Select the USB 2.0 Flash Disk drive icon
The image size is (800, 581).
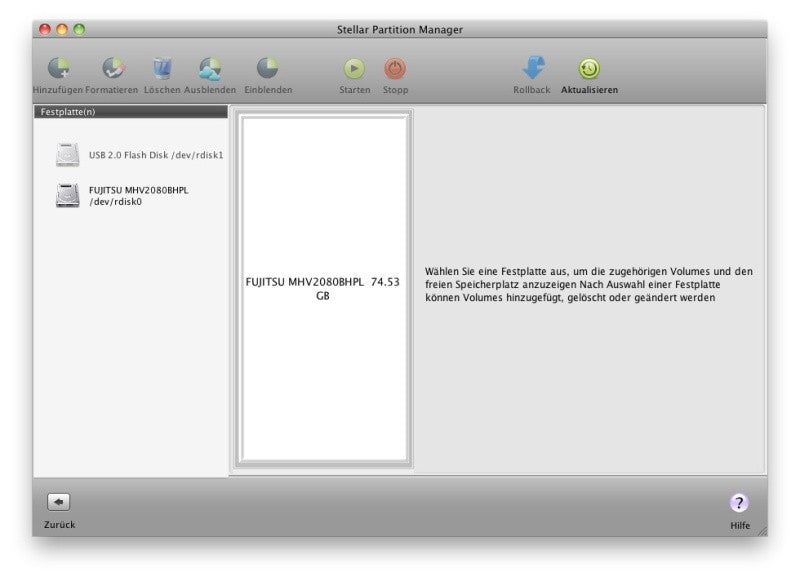pyautogui.click(x=67, y=155)
